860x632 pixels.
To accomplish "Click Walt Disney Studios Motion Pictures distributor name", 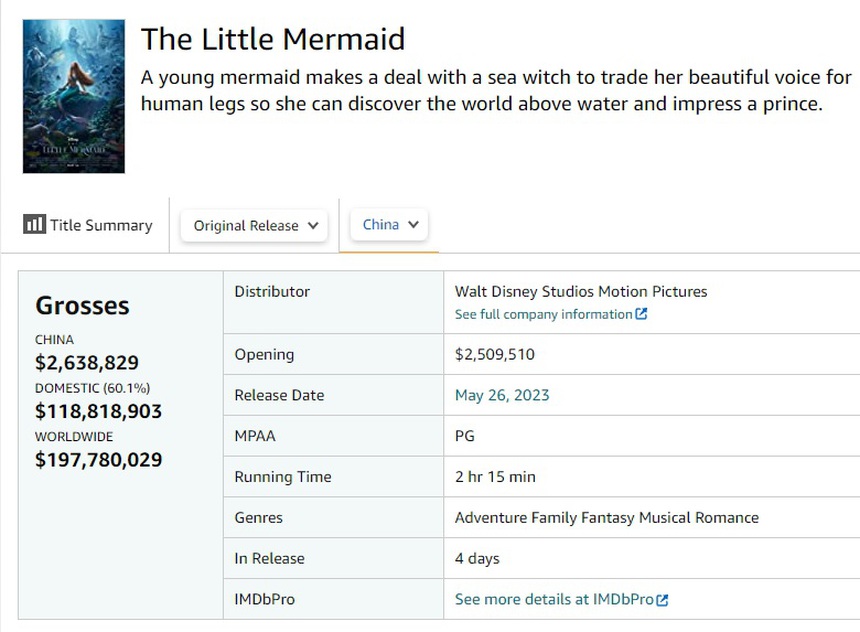I will pyautogui.click(x=580, y=291).
